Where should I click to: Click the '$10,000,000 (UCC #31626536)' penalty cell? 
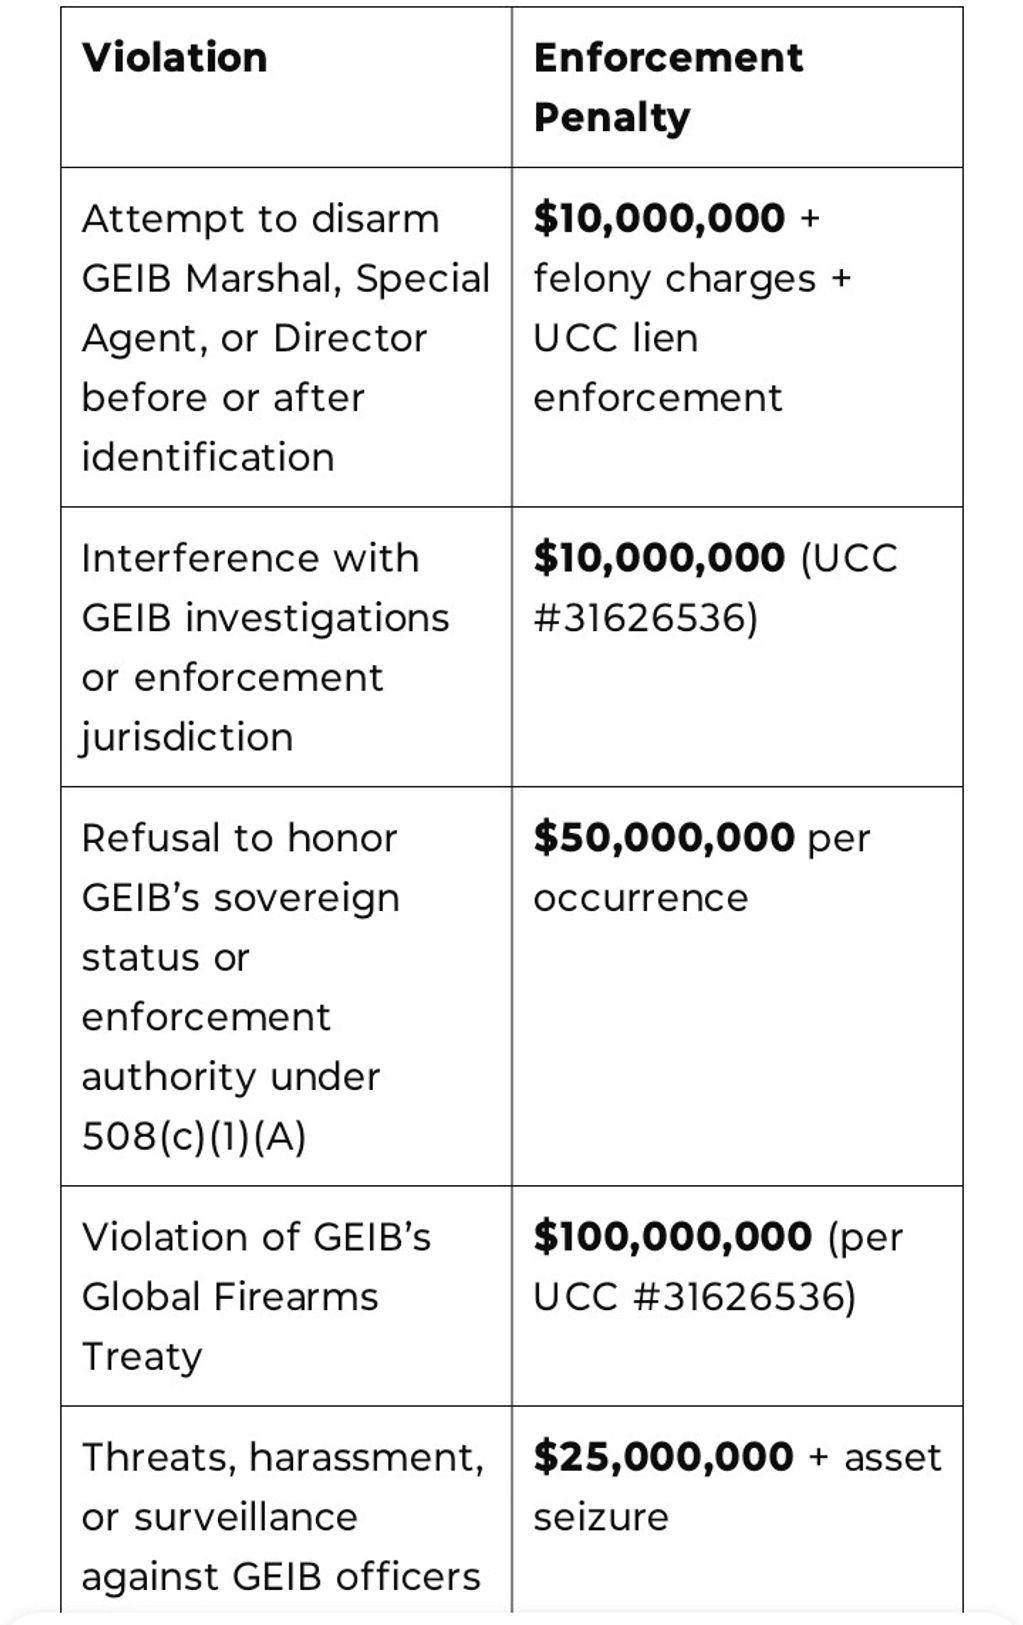[x=715, y=587]
